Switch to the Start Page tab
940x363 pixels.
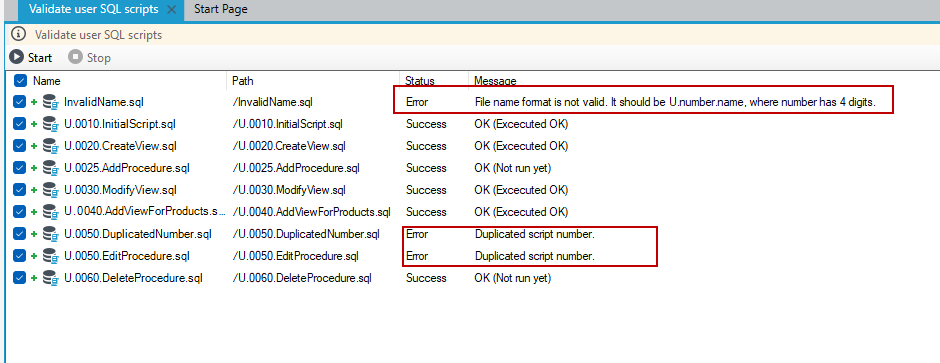(x=221, y=10)
